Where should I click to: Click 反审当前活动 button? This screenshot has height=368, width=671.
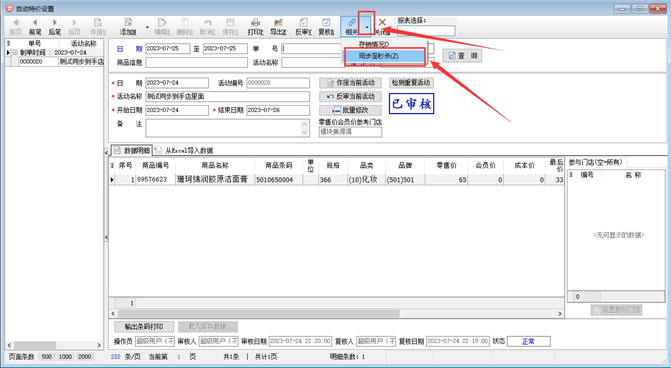pyautogui.click(x=350, y=96)
